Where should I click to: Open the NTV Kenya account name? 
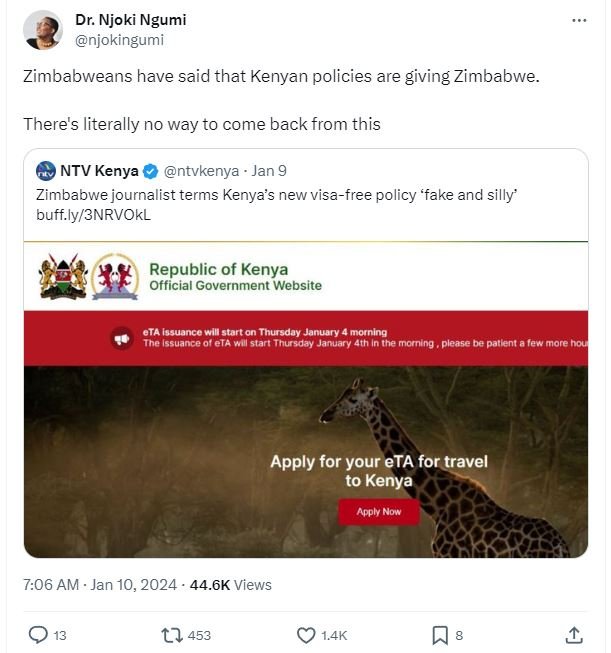coord(99,169)
